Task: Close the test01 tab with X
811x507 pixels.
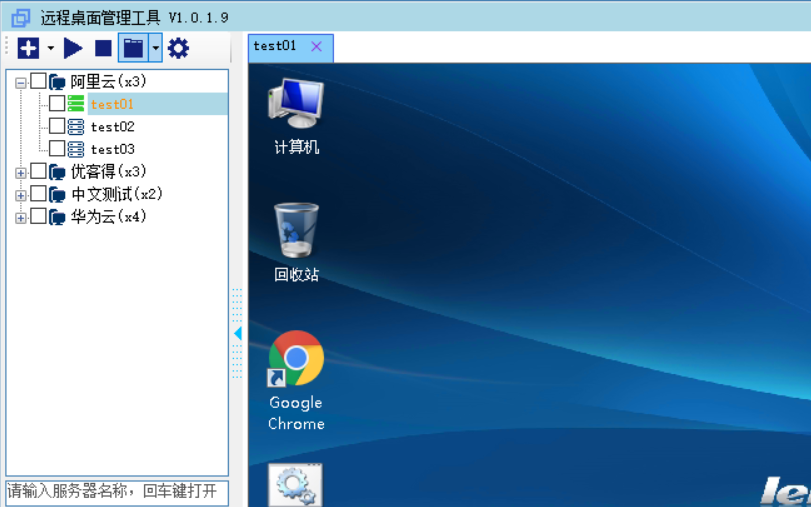Action: click(x=317, y=46)
